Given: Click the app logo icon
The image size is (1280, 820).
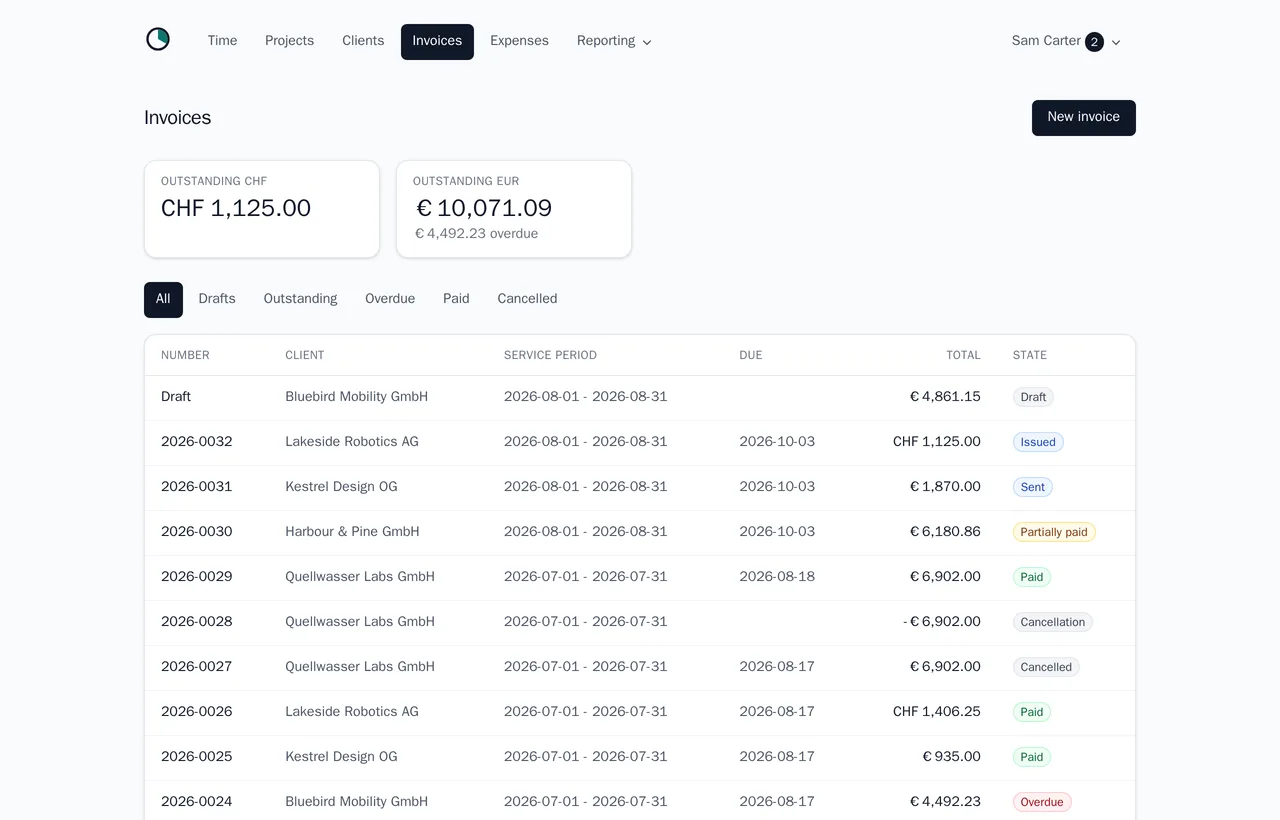Looking at the screenshot, I should click(x=158, y=40).
